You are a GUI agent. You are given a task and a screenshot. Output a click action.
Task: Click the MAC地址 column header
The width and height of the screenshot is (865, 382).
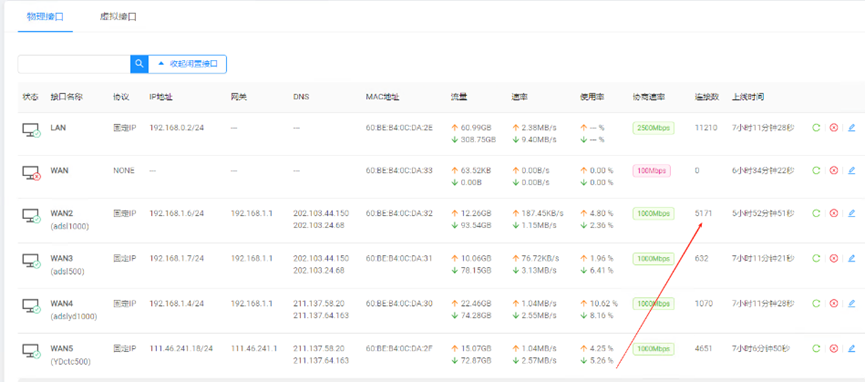(x=382, y=97)
